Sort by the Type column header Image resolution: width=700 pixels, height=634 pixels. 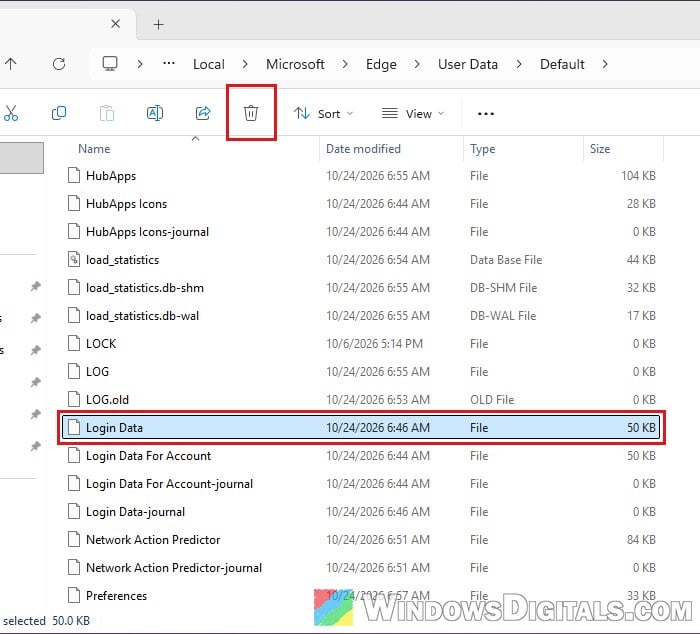click(483, 149)
